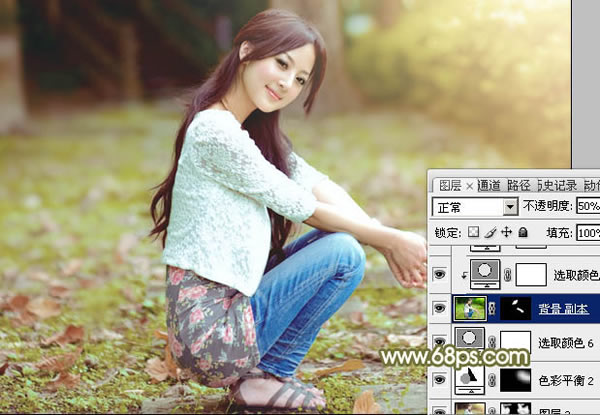Click the 填充 label
Viewport: 600px width, 415px height.
click(559, 233)
